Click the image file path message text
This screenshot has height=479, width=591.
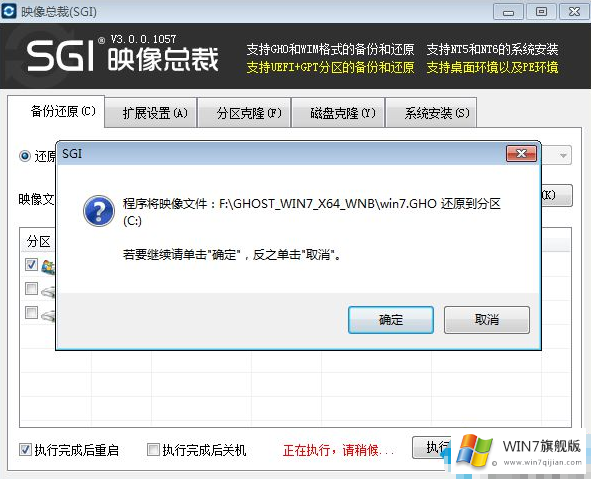coord(311,212)
